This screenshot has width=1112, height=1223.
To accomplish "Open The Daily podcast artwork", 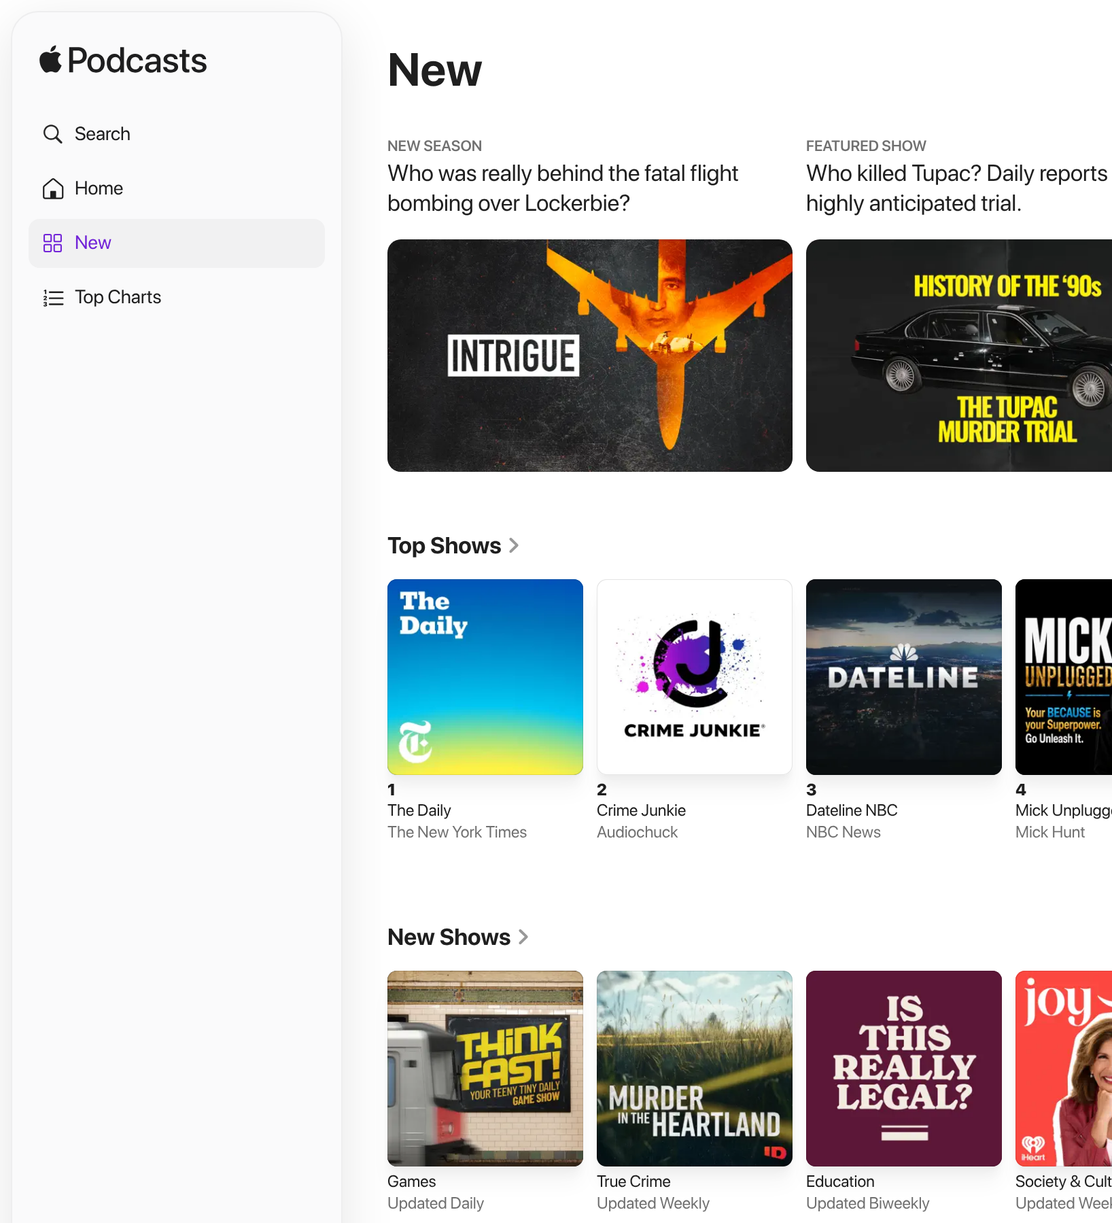I will (485, 677).
